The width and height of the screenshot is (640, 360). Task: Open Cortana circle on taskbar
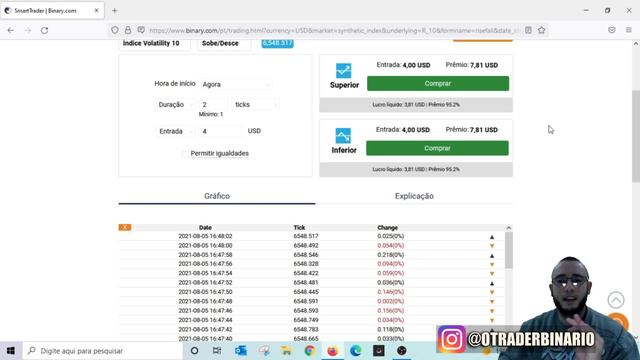[194, 351]
